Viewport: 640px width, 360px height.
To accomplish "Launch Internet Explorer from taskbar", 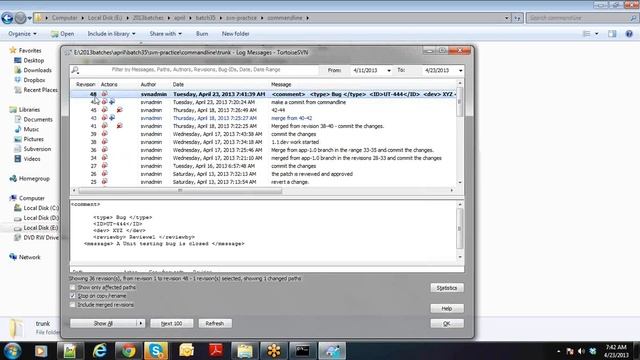I will click(x=100, y=351).
